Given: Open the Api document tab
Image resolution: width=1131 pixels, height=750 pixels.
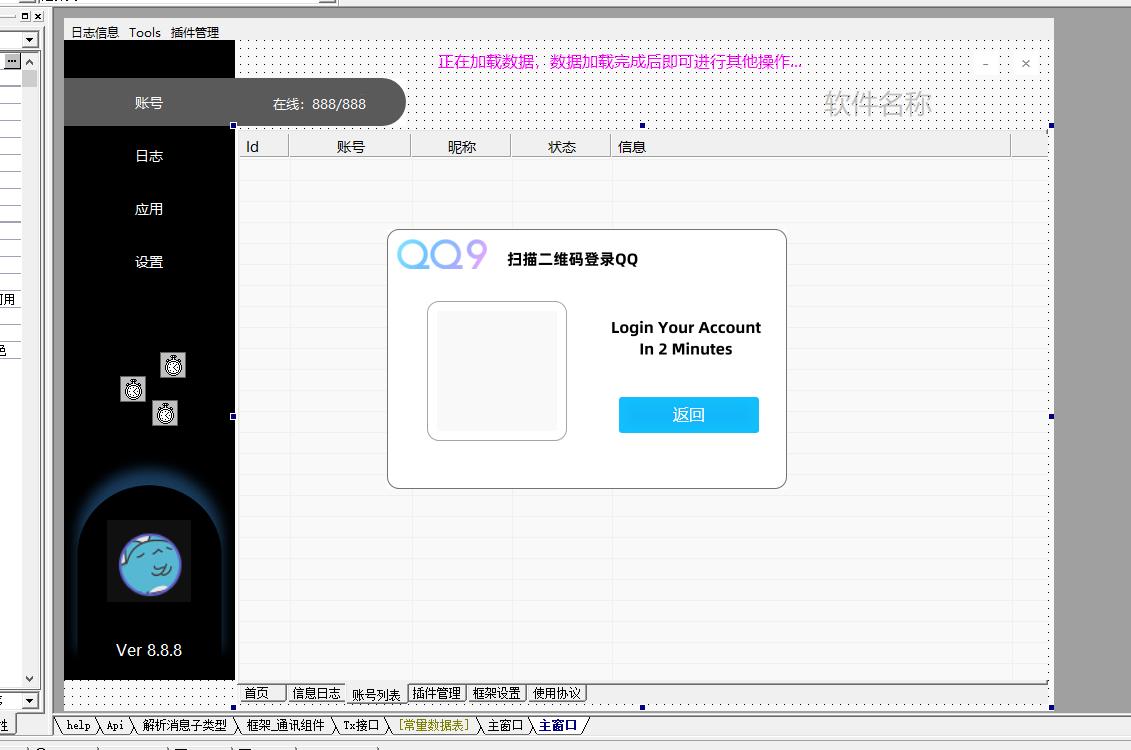Looking at the screenshot, I should point(115,725).
